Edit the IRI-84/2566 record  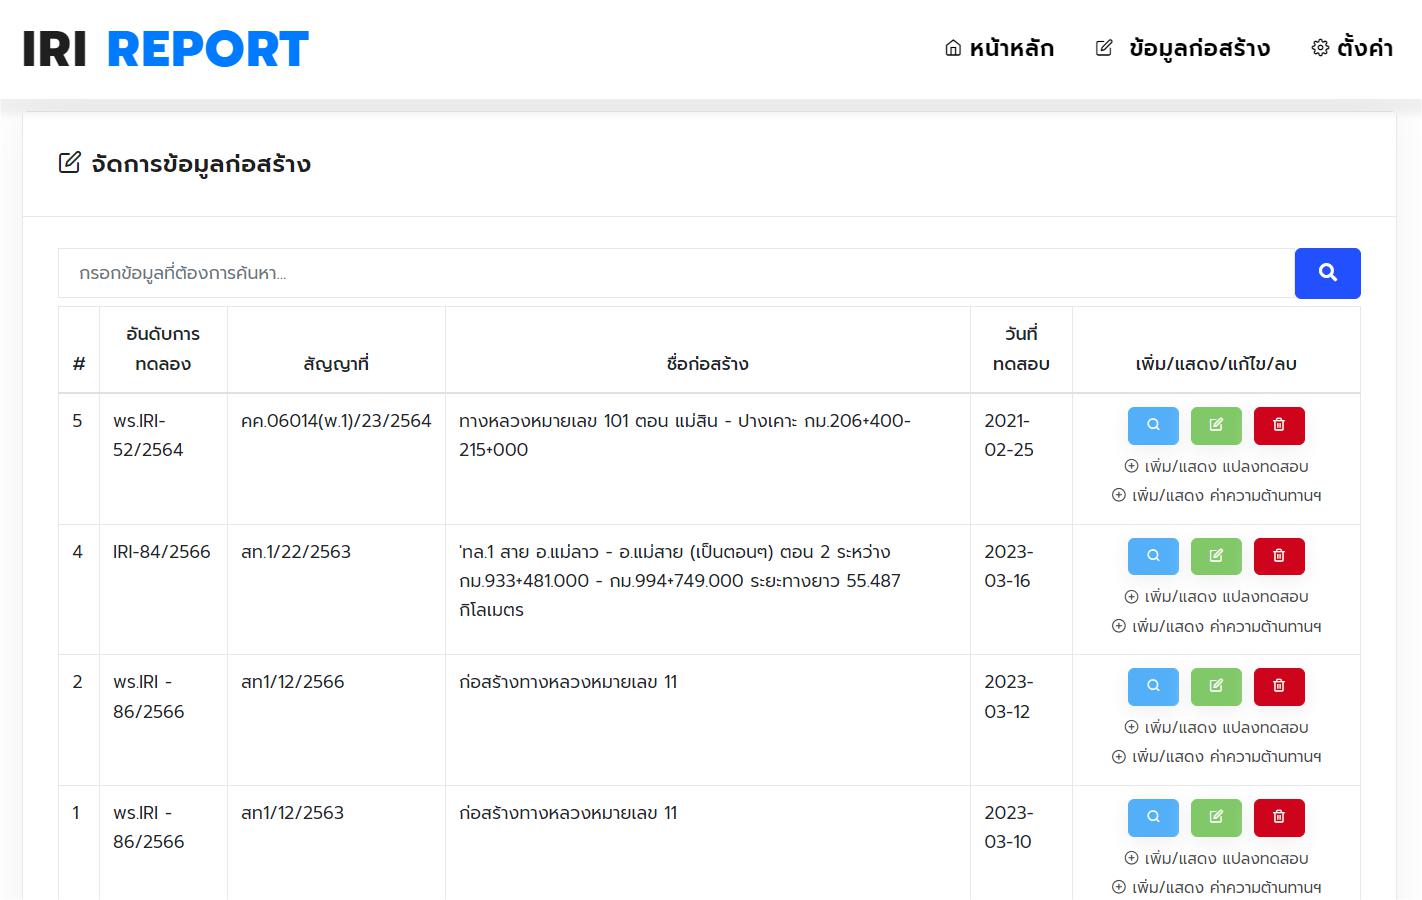click(1216, 556)
